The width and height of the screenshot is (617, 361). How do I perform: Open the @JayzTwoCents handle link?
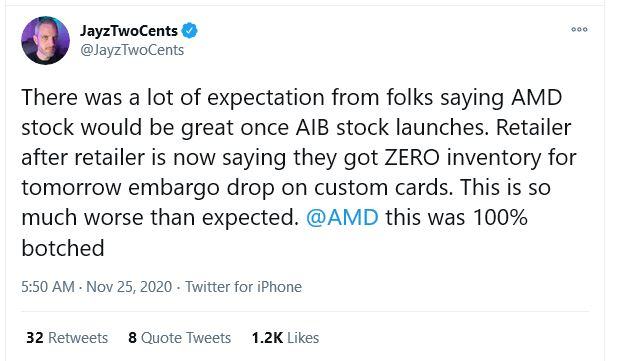point(132,50)
